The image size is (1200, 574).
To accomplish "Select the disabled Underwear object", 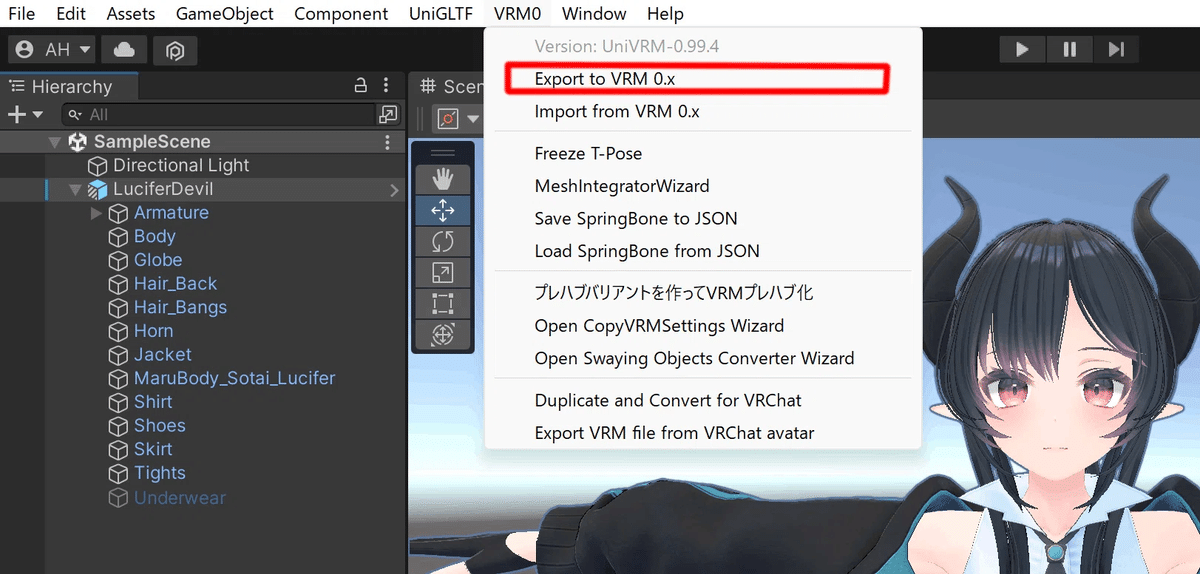I will [x=180, y=498].
